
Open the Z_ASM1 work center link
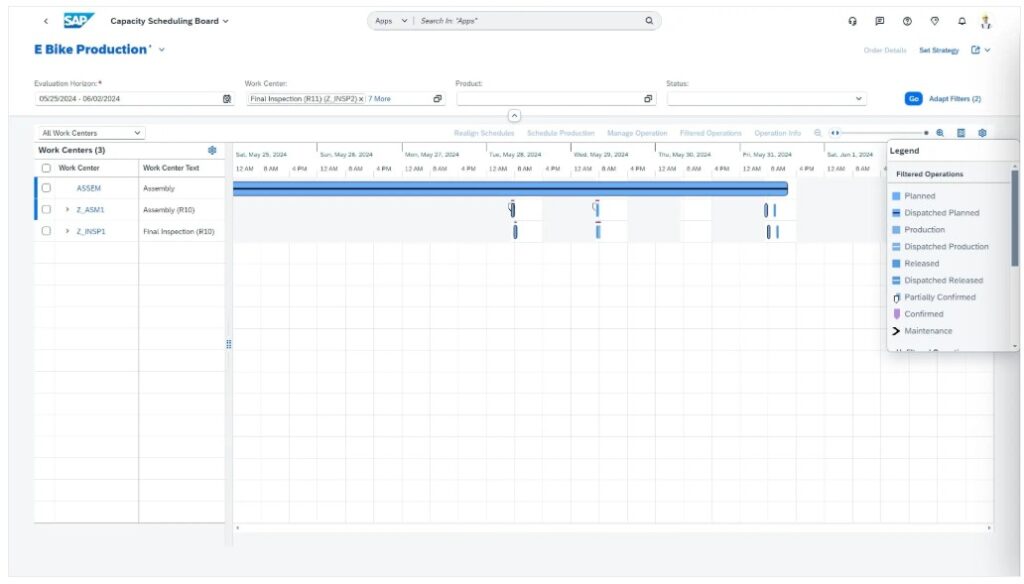pos(90,210)
